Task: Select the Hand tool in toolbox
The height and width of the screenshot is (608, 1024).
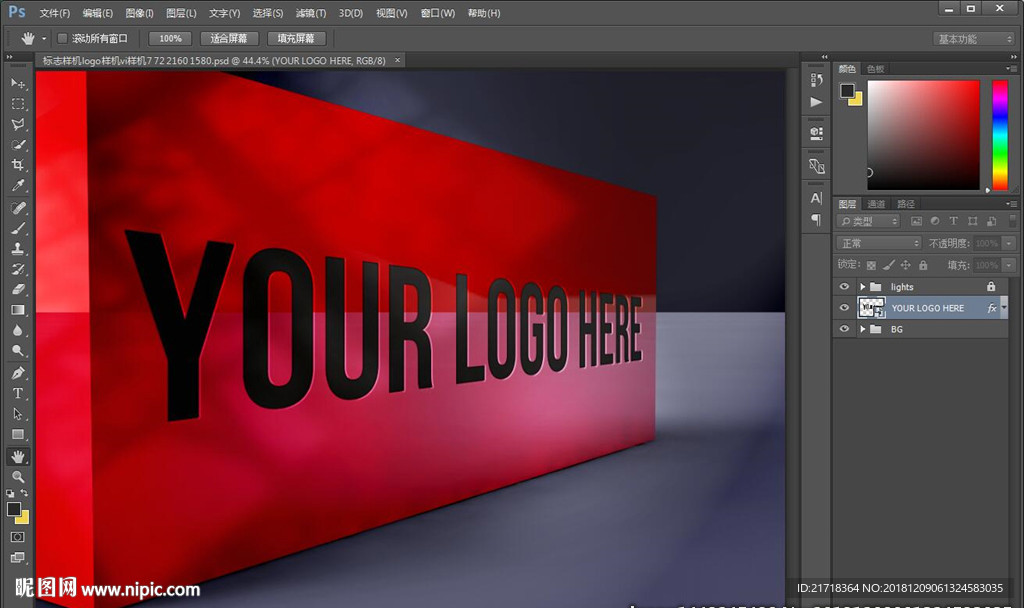Action: [x=18, y=456]
